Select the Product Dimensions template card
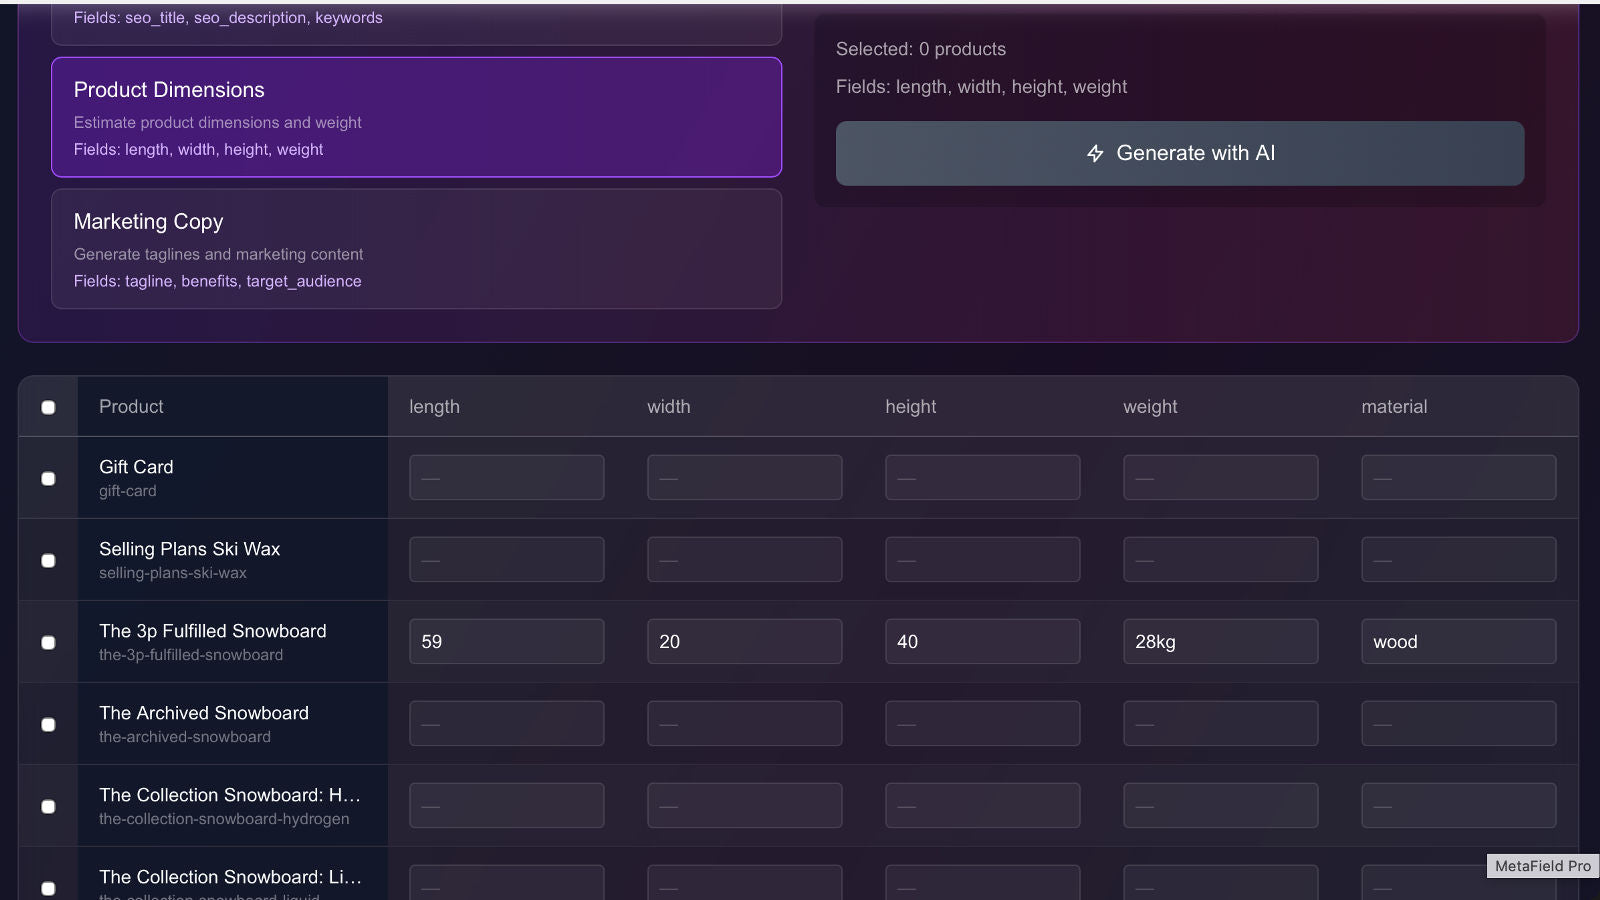 (416, 117)
